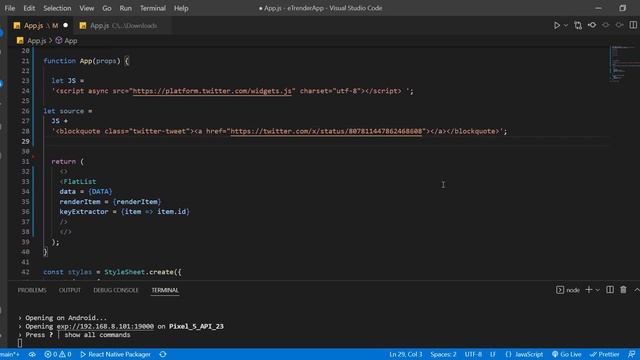
Task: Click line number 29 in the gutter
Action: pos(25,141)
